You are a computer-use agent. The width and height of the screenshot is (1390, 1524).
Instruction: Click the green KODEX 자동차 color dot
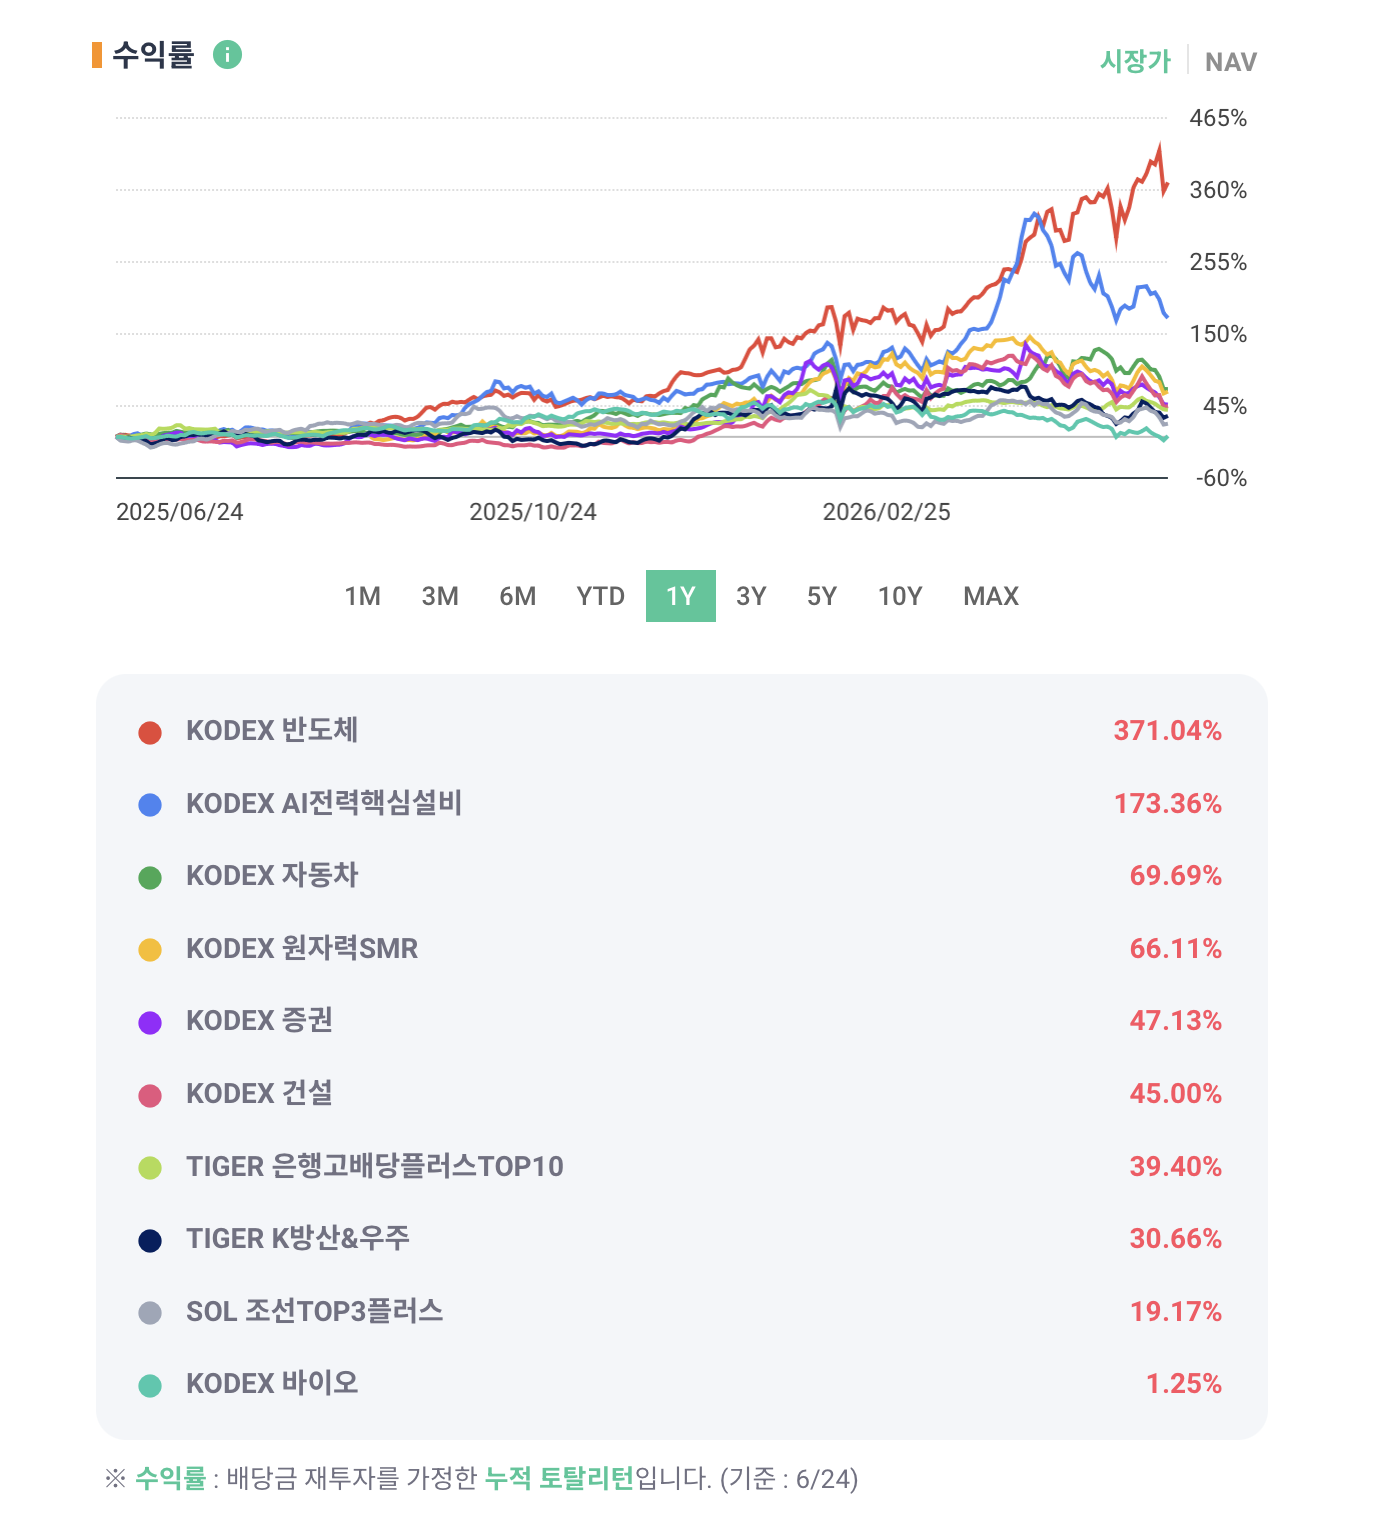point(150,878)
